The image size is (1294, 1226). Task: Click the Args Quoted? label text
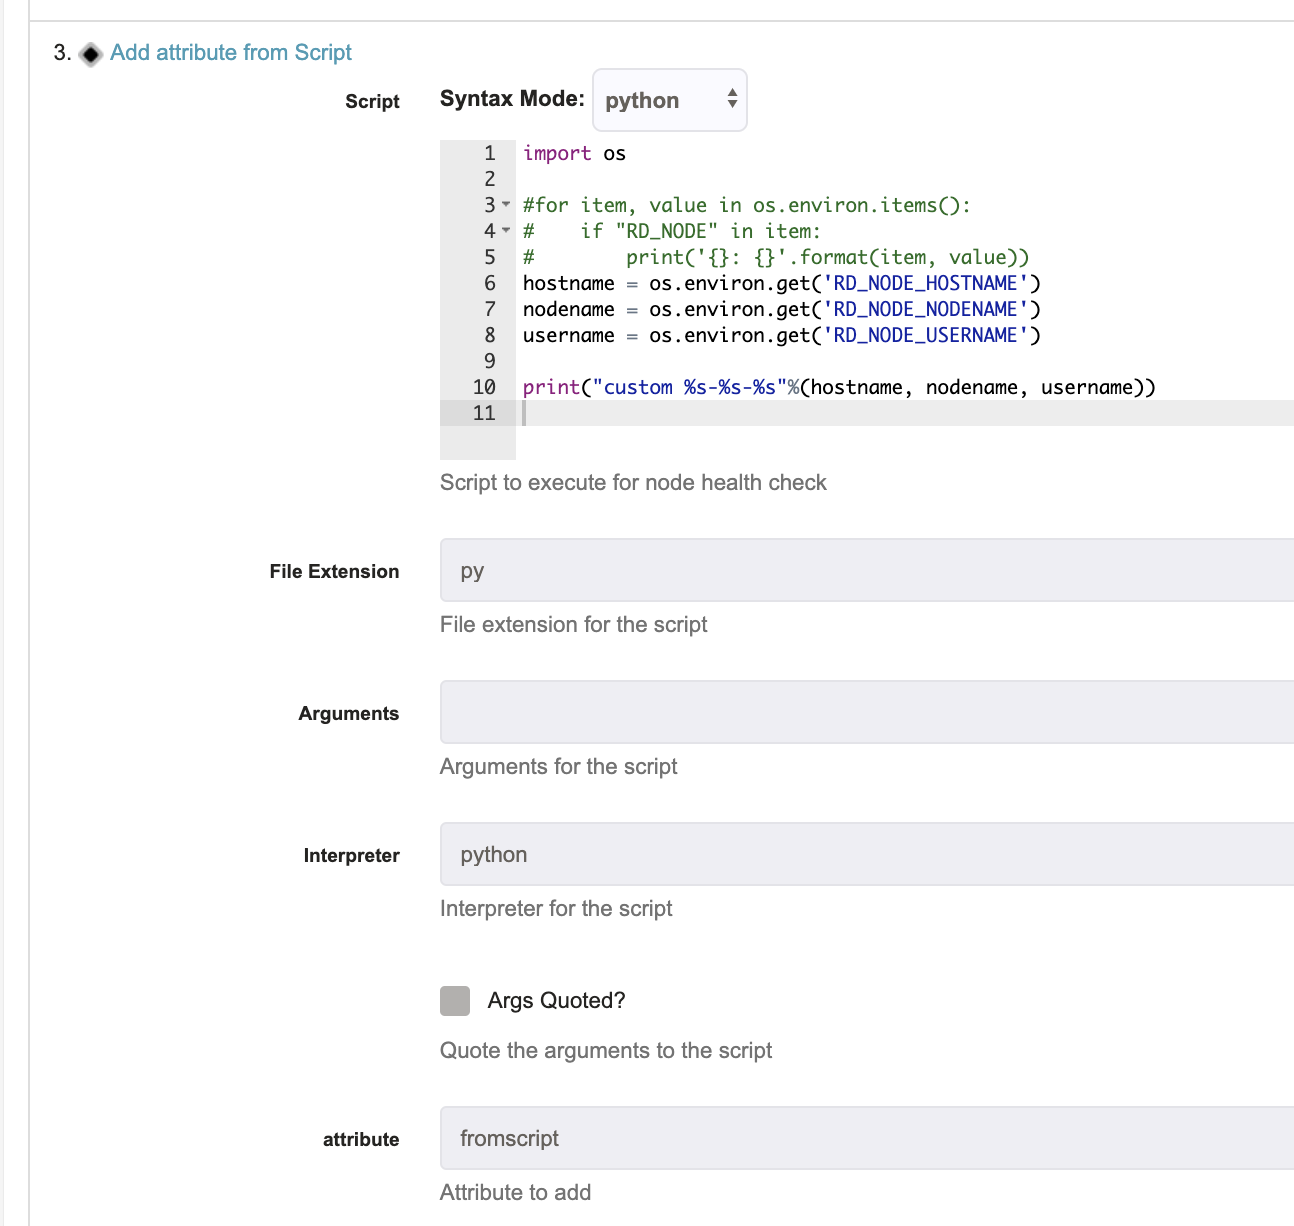tap(556, 1000)
